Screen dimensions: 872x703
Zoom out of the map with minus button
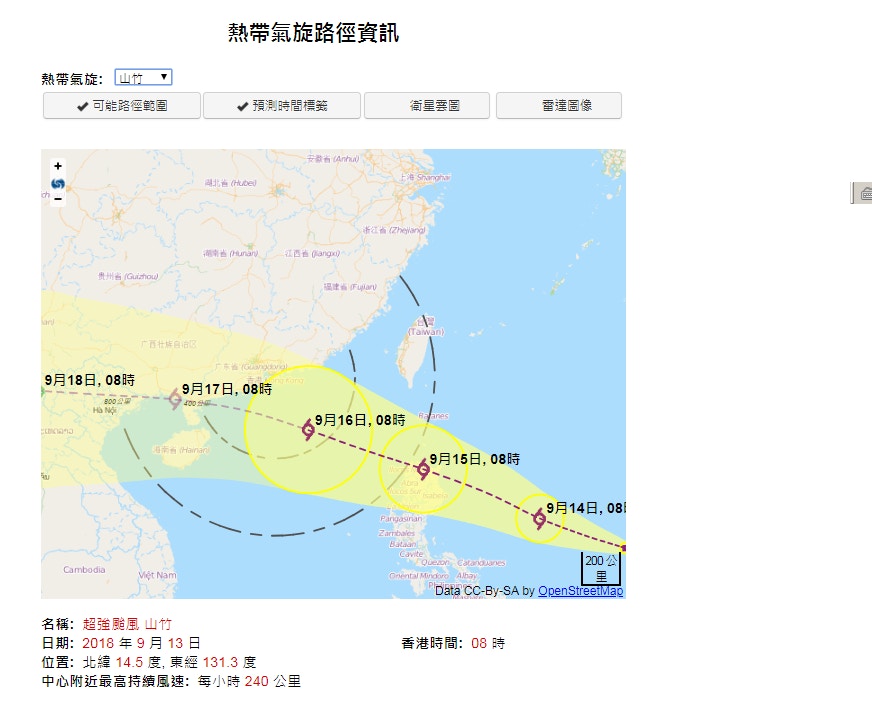58,199
